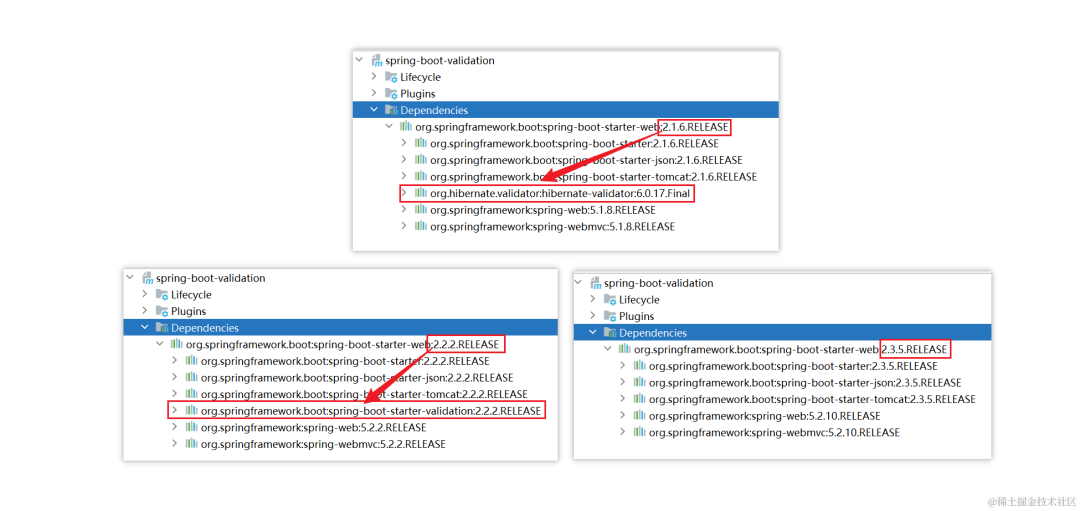Click the library icon beside spring-webmvc:5.2.2.RELEASE

[x=191, y=444]
